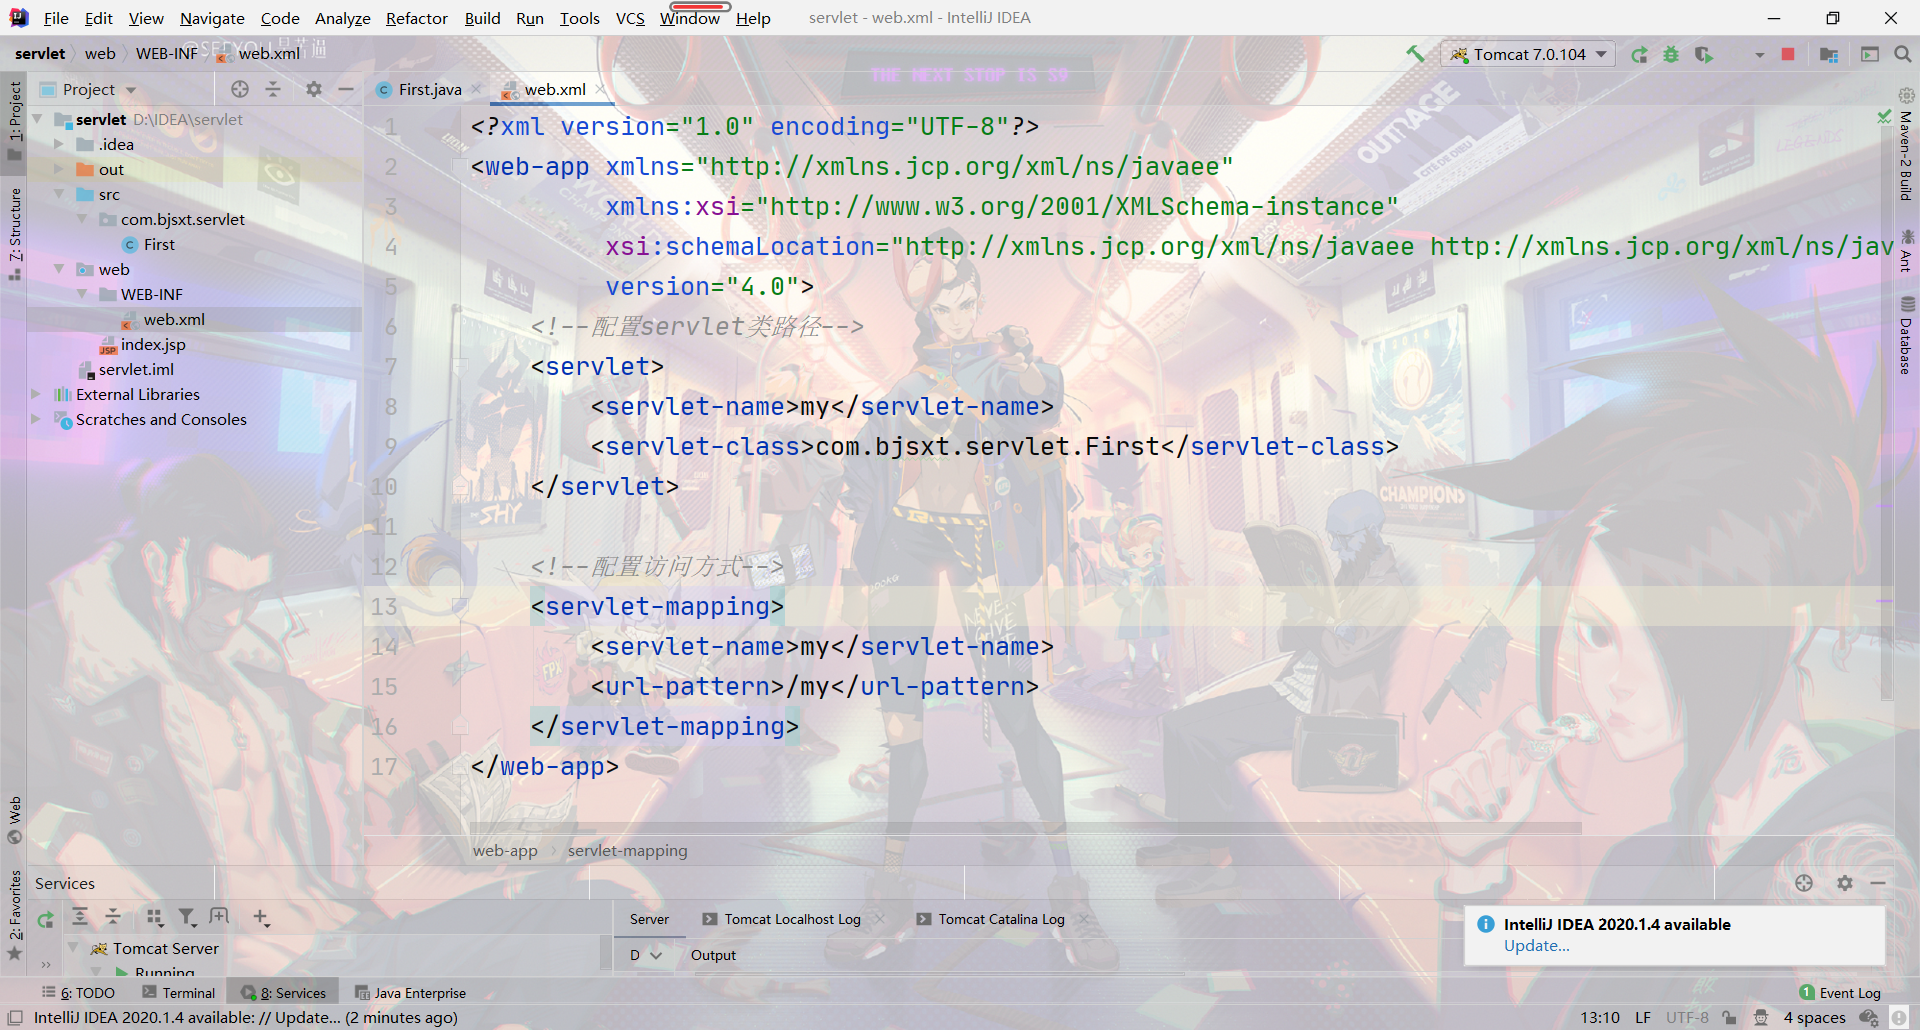This screenshot has width=1920, height=1030.
Task: Open the Analyze menu
Action: 342,18
